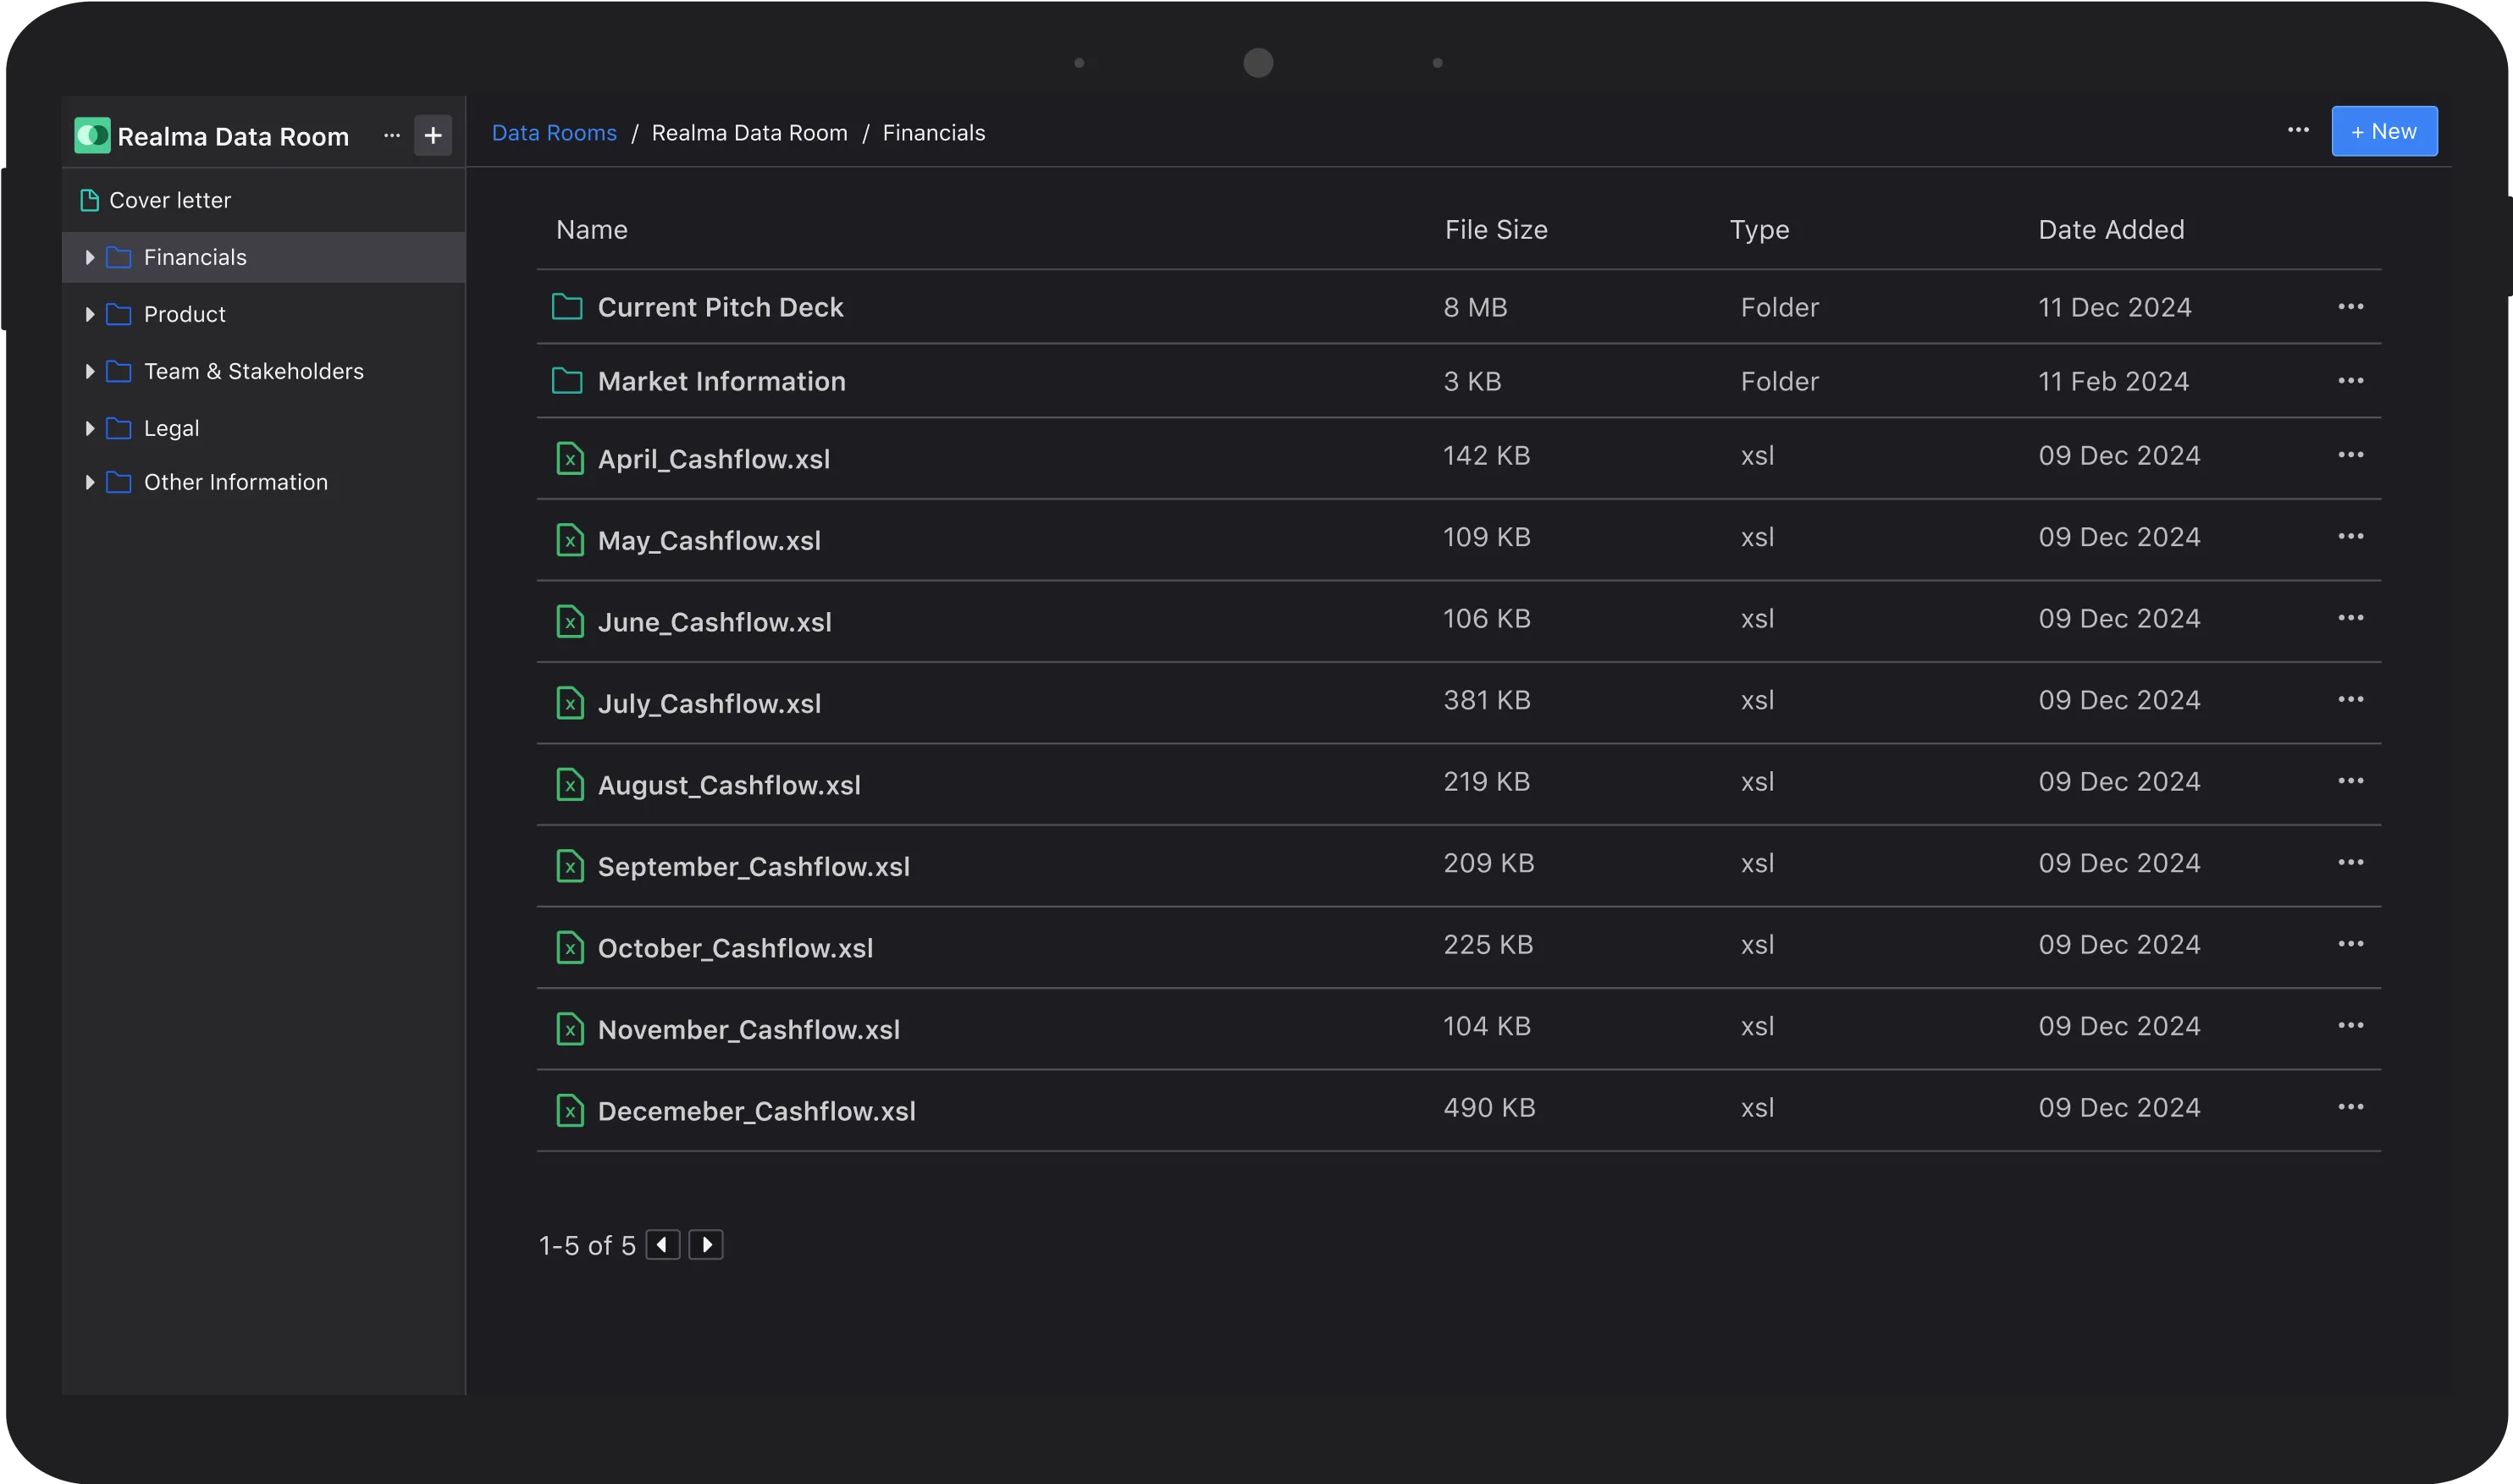Click the plus icon beside Realma Data Room
This screenshot has height=1484, width=2513.
[433, 135]
